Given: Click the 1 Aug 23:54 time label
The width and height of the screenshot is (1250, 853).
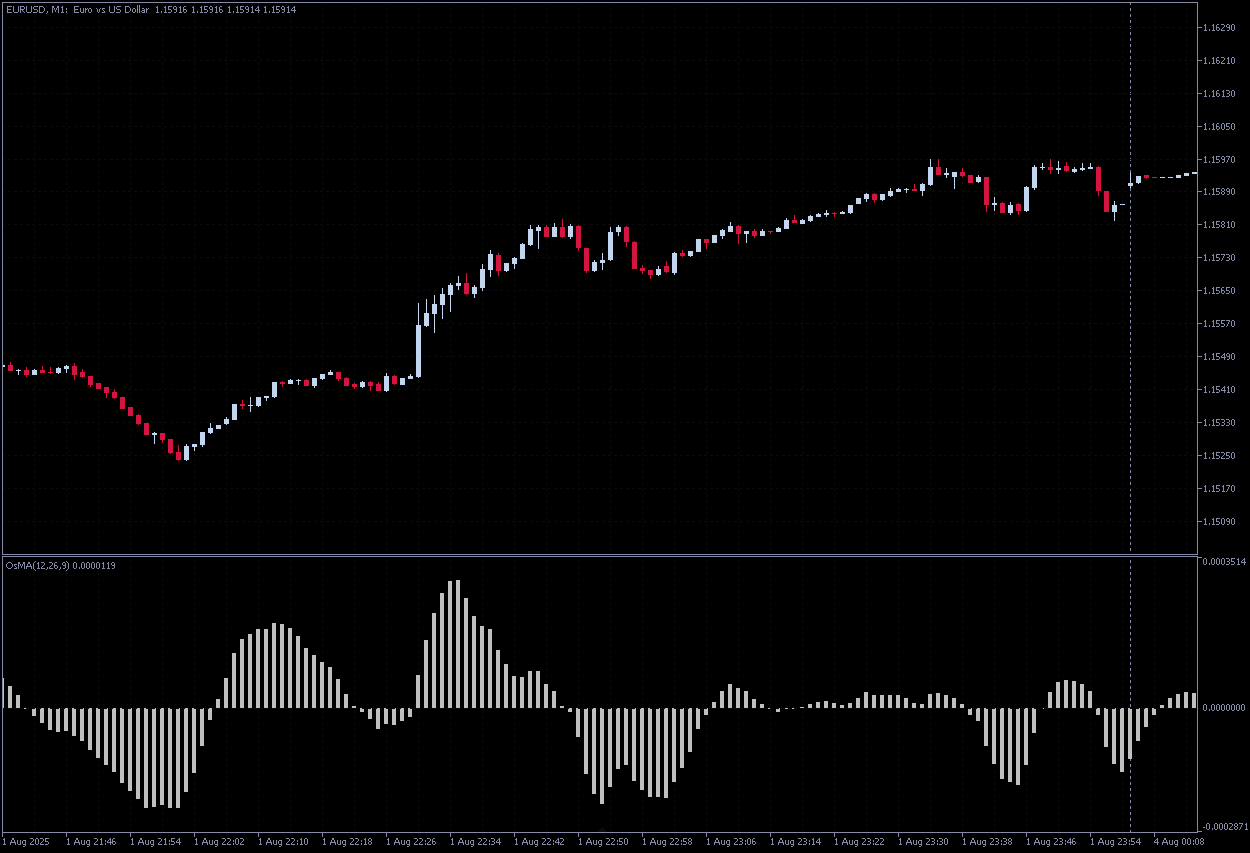Looking at the screenshot, I should tap(1114, 842).
